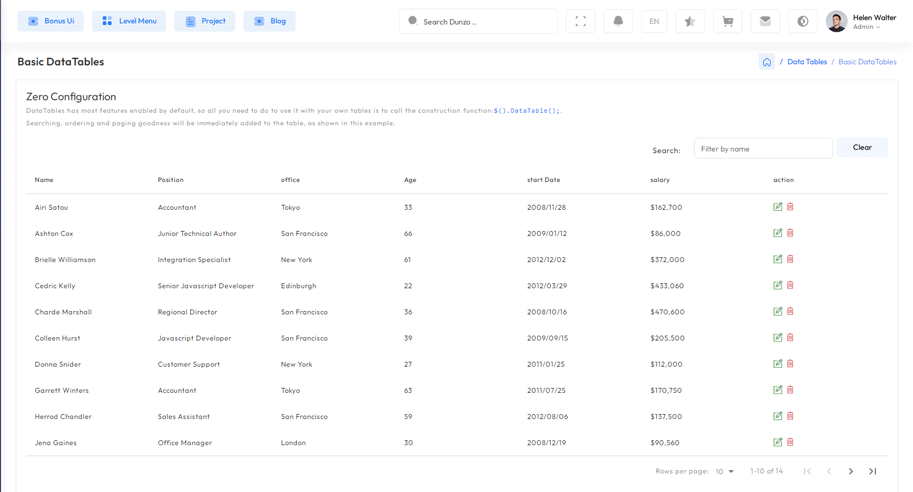Open the Level Menu item
The height and width of the screenshot is (492, 913).
(x=129, y=21)
